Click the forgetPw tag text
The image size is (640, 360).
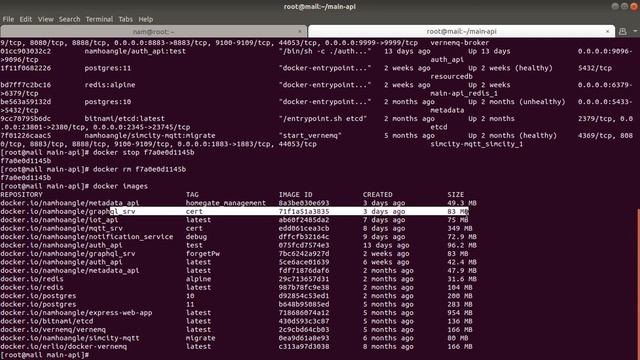pos(203,253)
